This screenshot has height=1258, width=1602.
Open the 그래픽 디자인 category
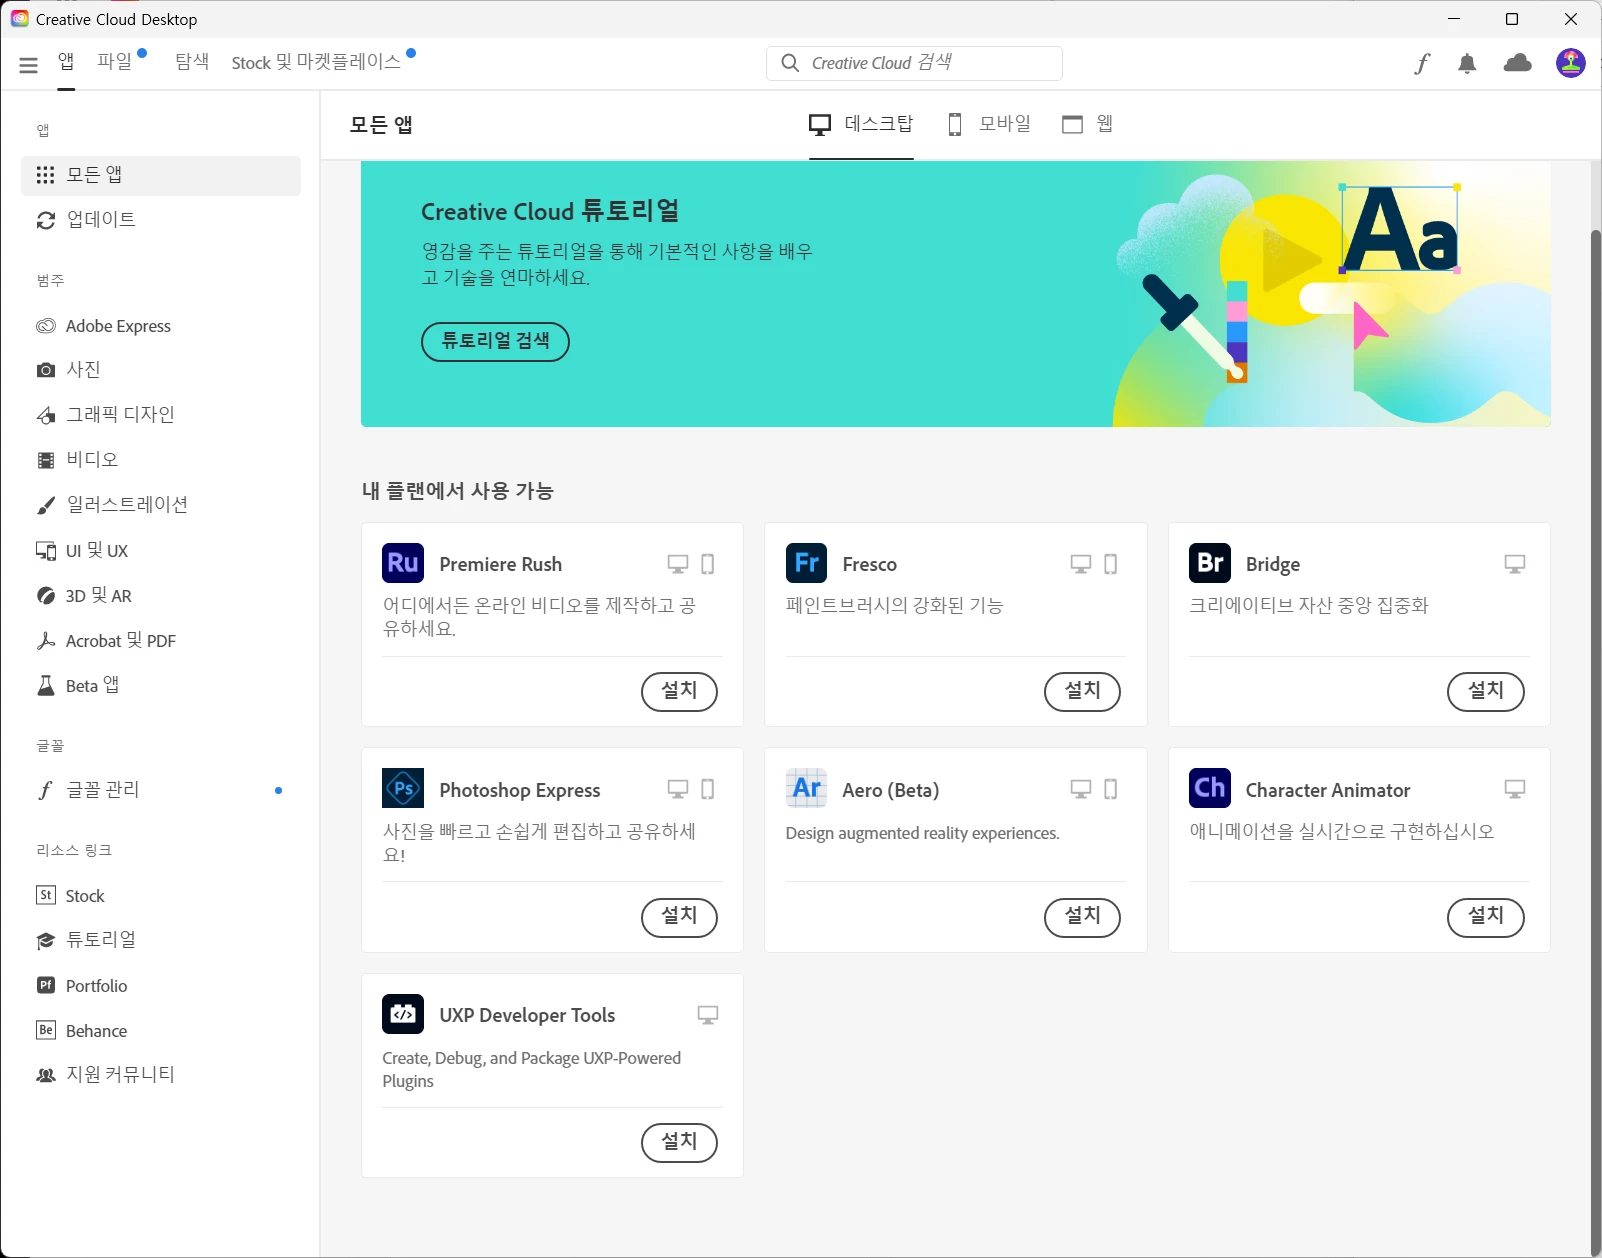(x=161, y=415)
